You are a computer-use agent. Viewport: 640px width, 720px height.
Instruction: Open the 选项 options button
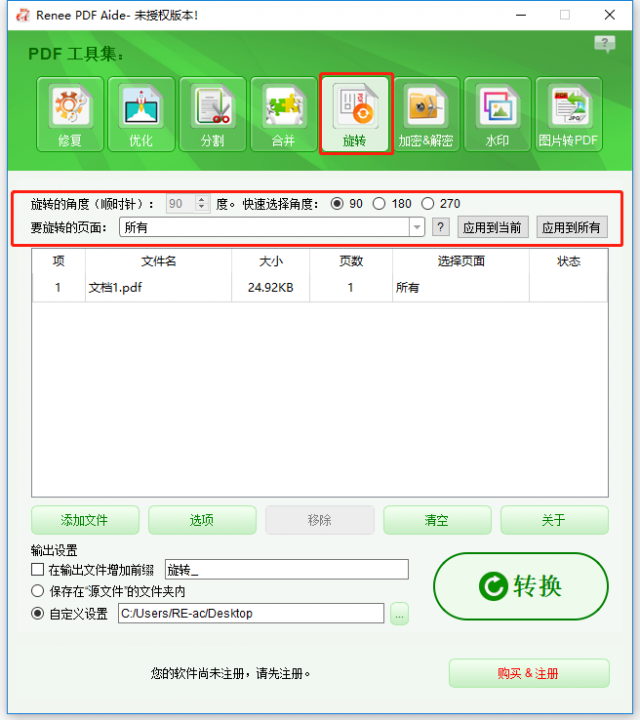(202, 520)
